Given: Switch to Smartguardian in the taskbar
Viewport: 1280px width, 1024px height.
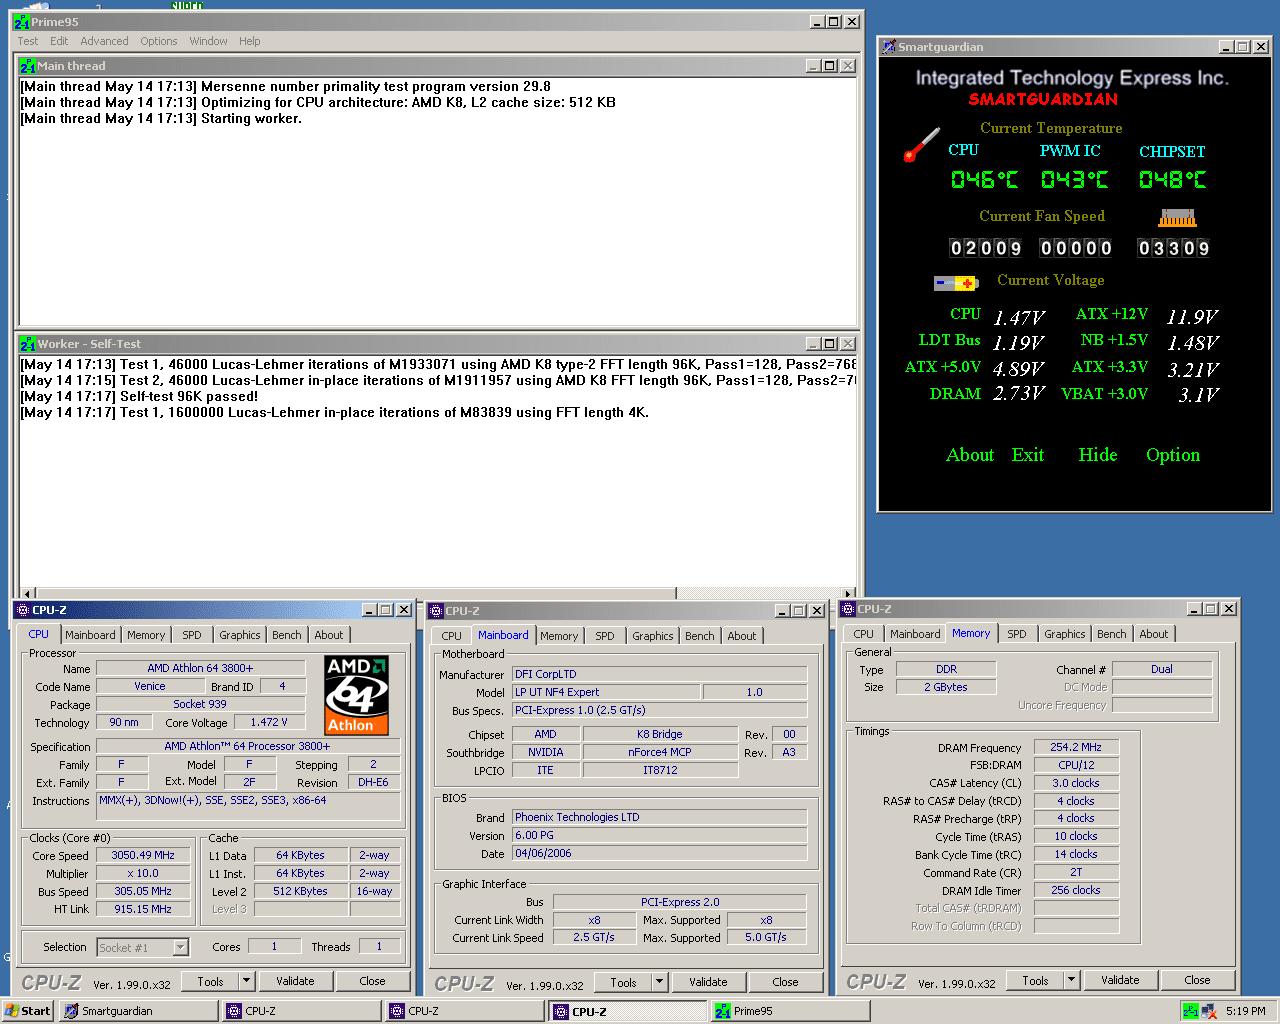Looking at the screenshot, I should (138, 1011).
